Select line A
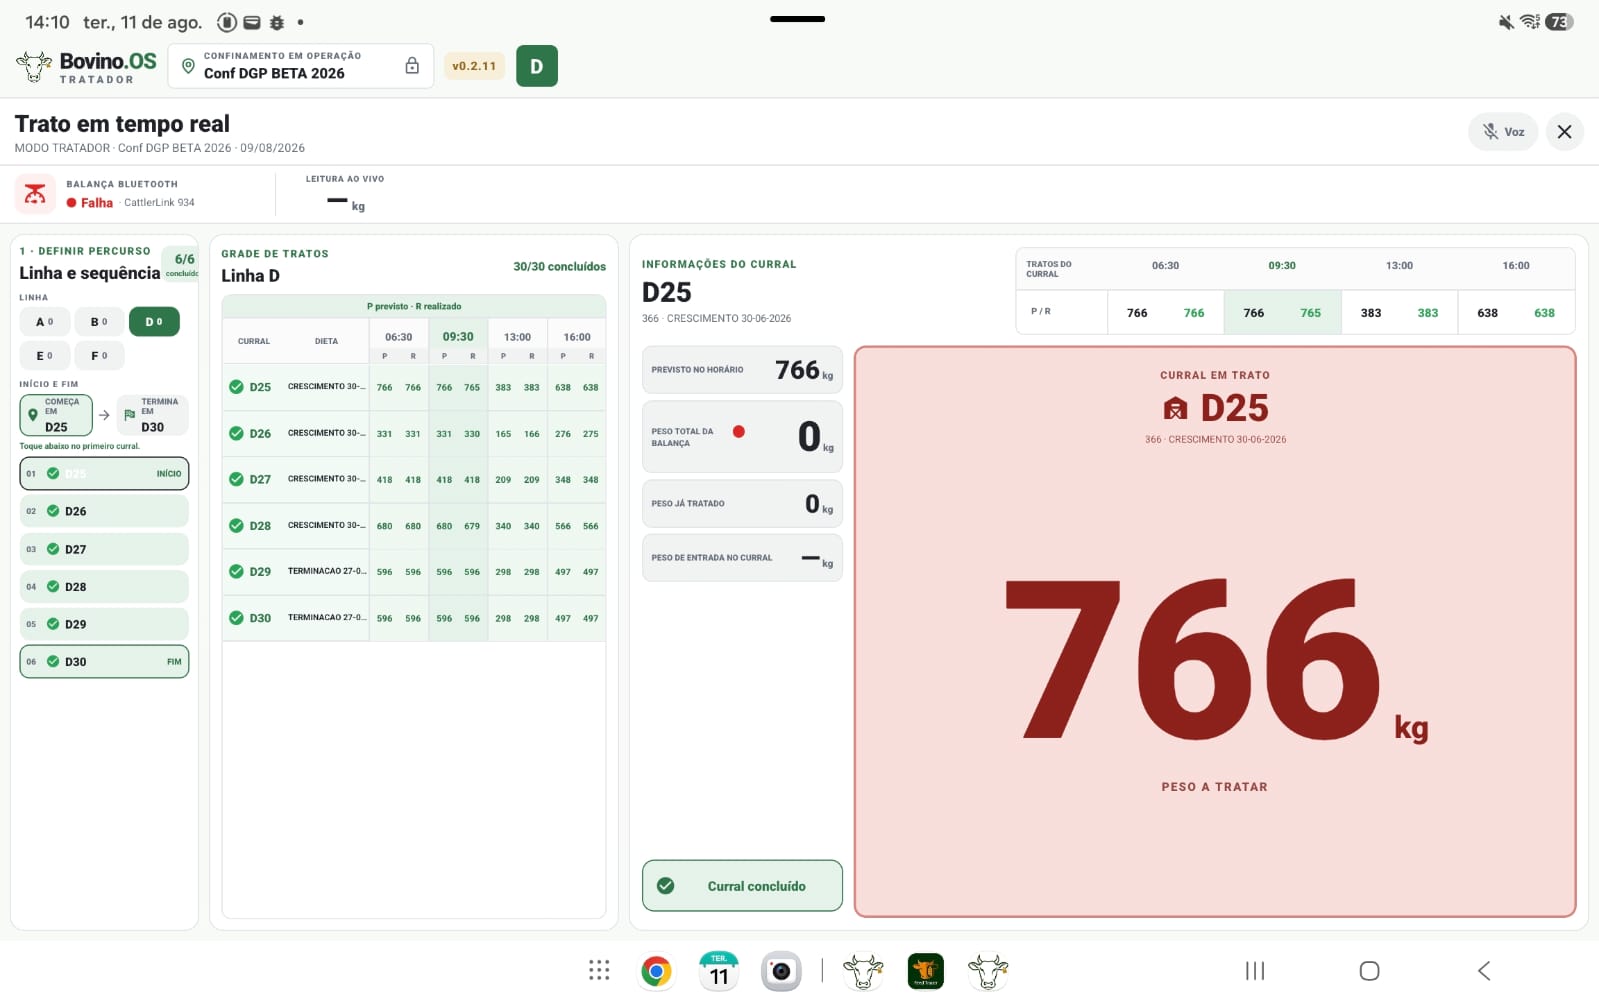This screenshot has width=1599, height=999. 45,322
